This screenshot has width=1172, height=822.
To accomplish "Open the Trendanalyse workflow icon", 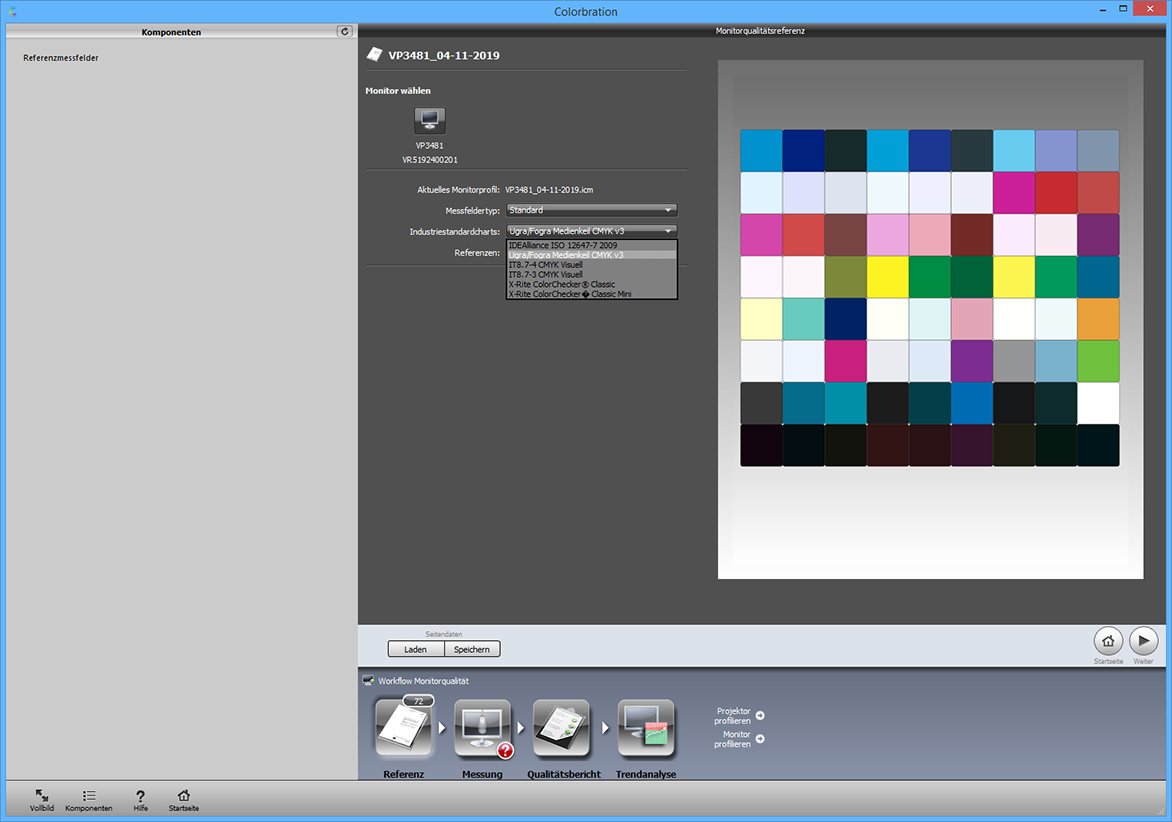I will coord(646,730).
